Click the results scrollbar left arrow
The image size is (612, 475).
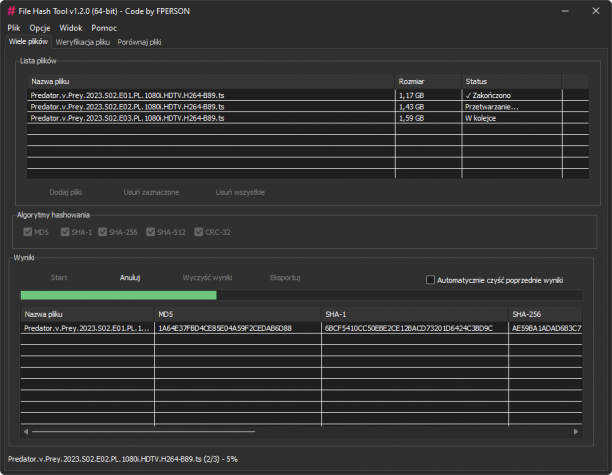(x=26, y=432)
